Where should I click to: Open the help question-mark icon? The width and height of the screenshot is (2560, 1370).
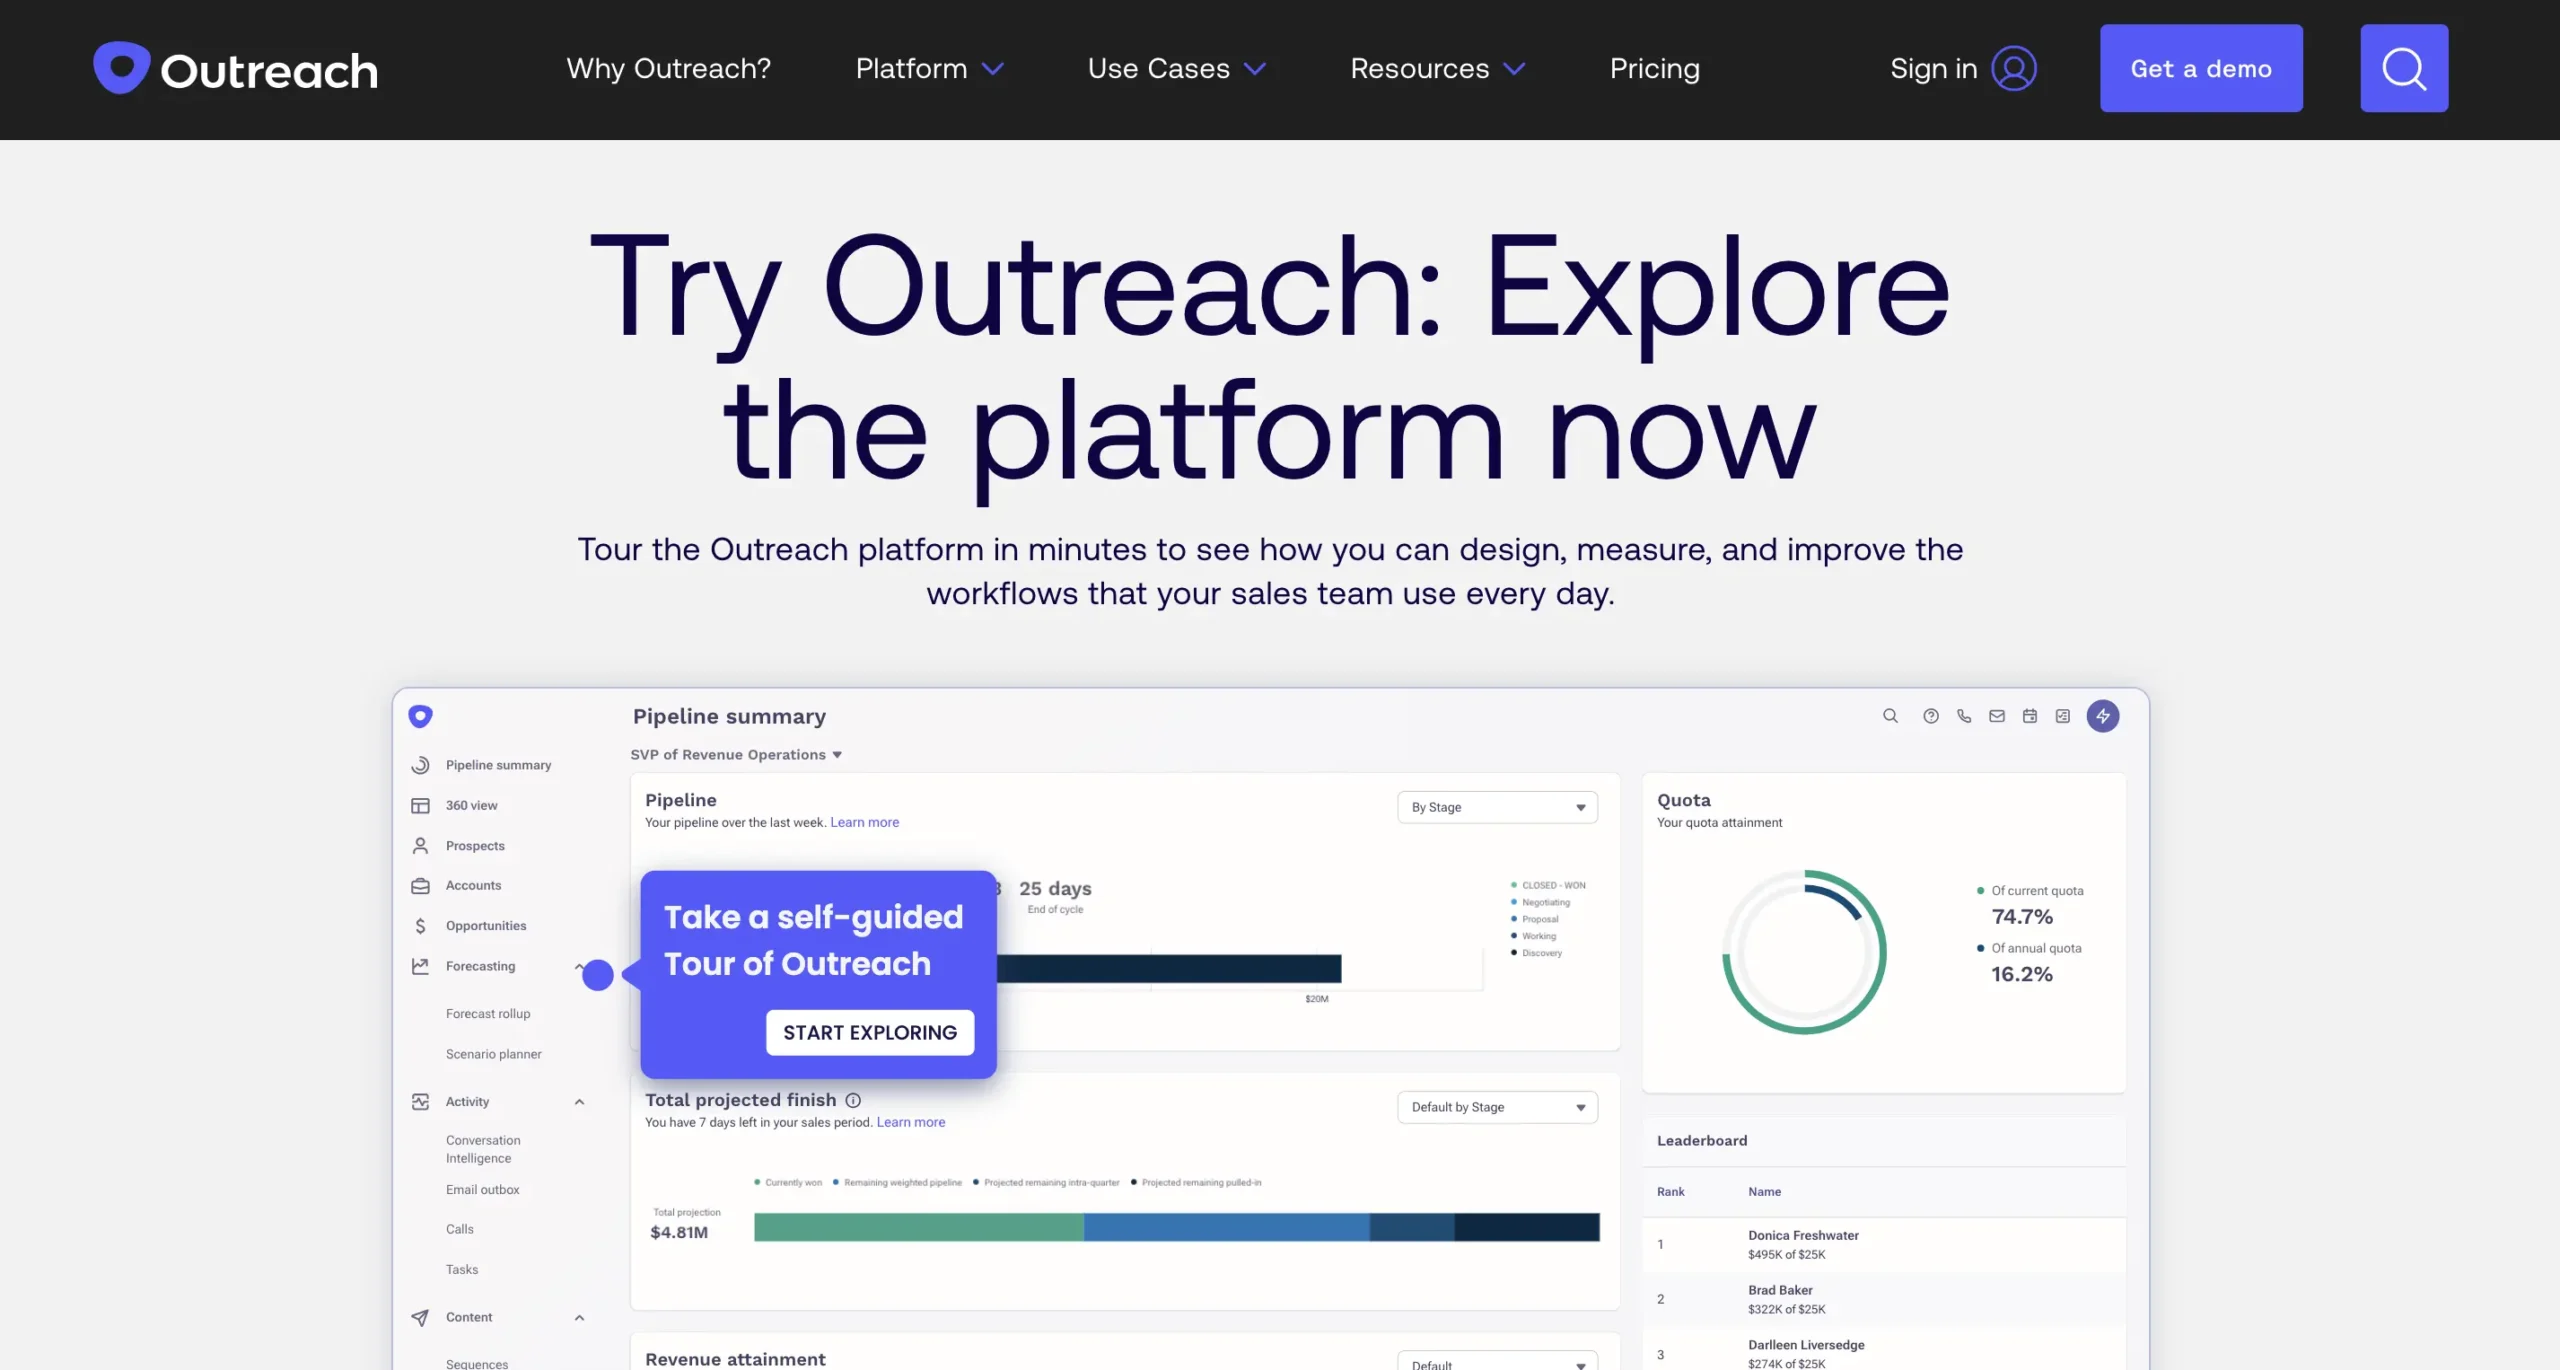click(x=1930, y=716)
